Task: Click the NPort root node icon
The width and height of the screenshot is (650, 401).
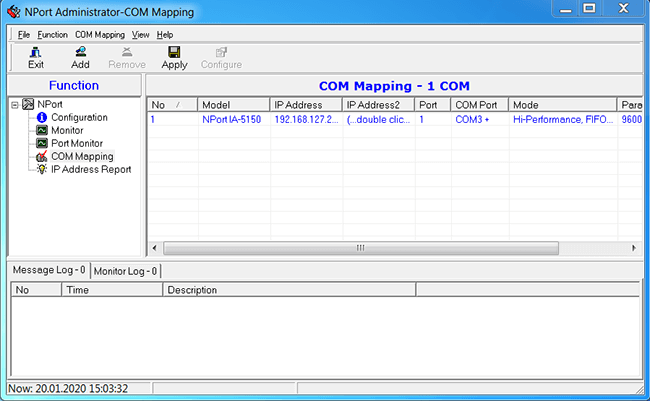Action: [28, 104]
